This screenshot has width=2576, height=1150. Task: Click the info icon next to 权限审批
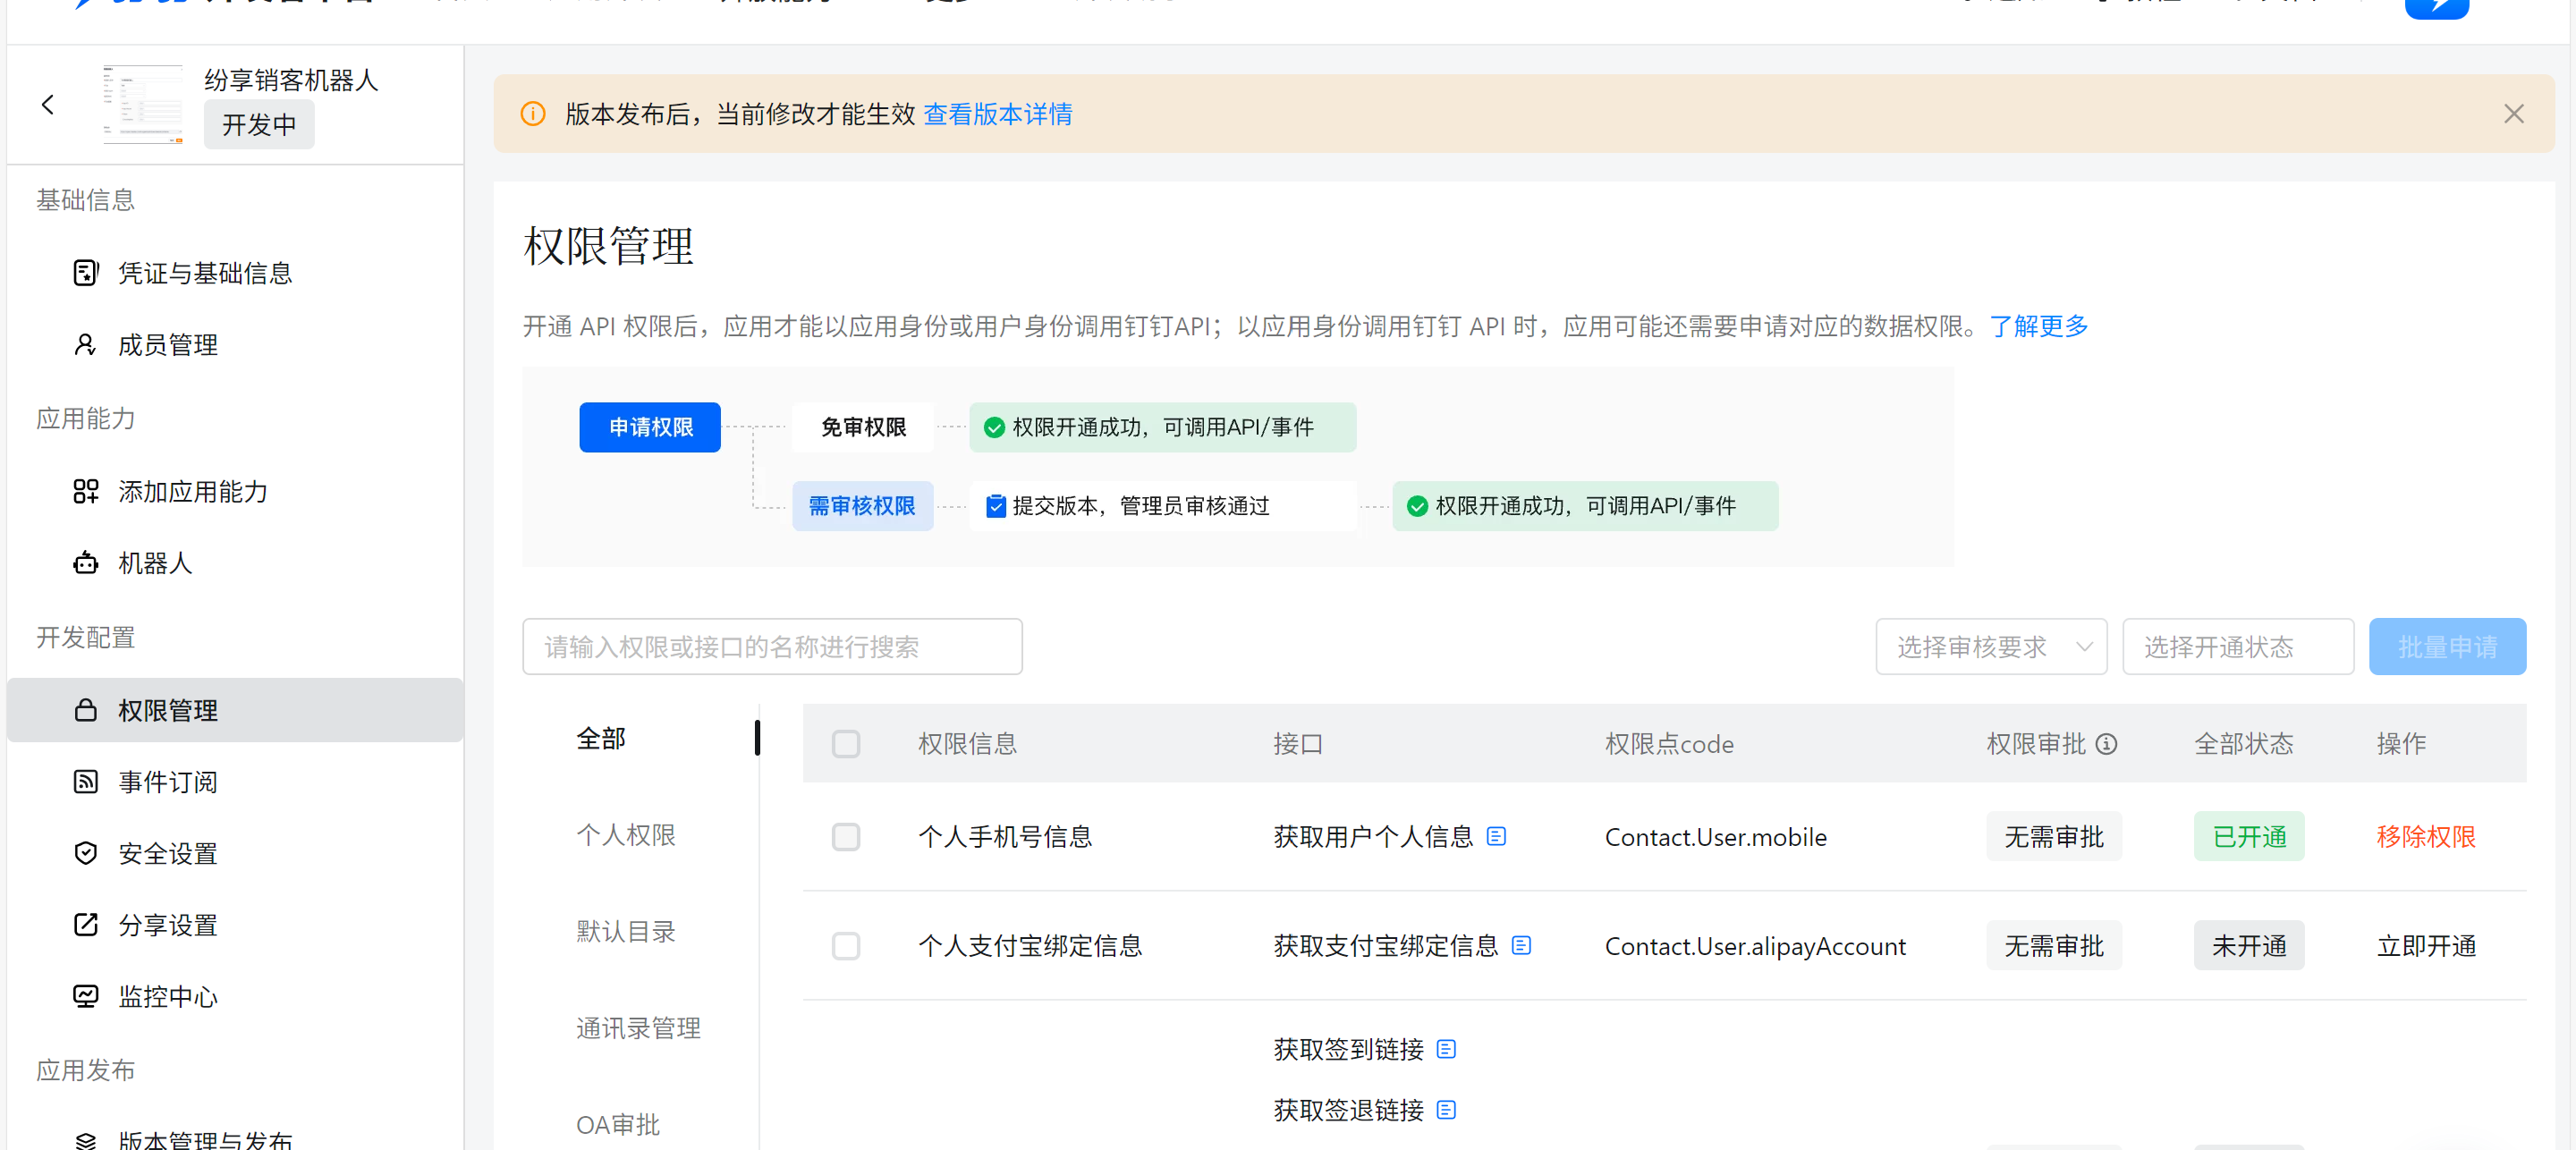[x=2106, y=744]
